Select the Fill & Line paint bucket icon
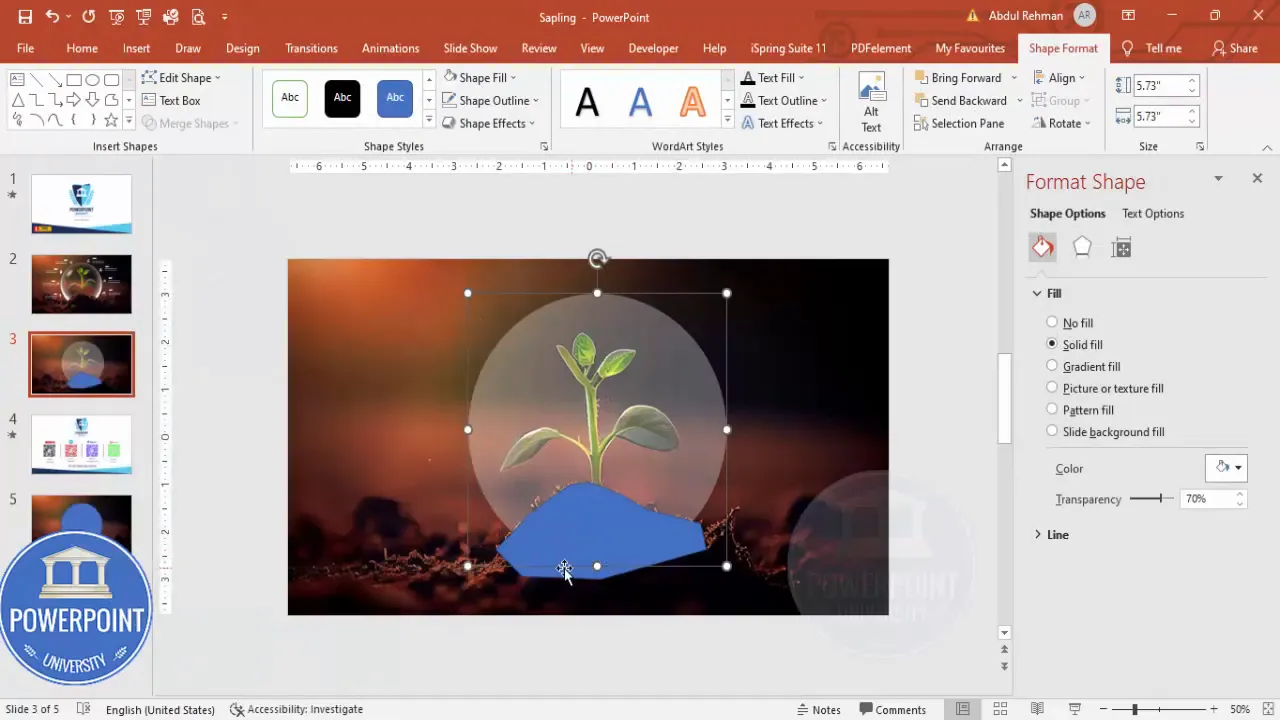Image resolution: width=1280 pixels, height=720 pixels. click(x=1043, y=247)
